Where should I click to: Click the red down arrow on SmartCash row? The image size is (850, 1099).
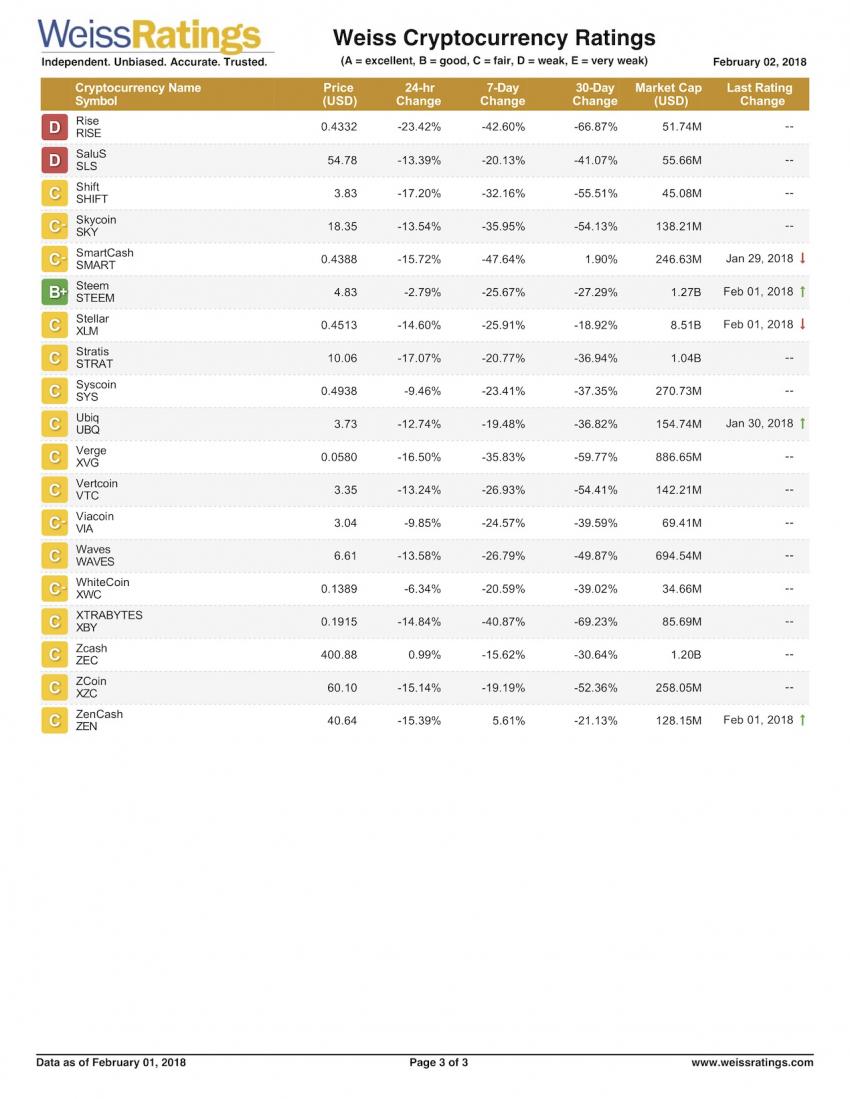802,258
